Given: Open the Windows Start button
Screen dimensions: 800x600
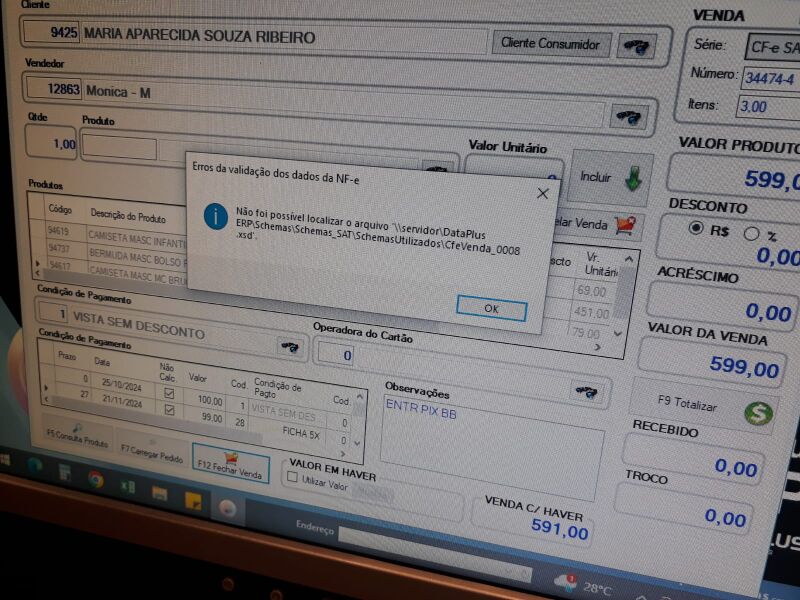Looking at the screenshot, I should point(6,461).
